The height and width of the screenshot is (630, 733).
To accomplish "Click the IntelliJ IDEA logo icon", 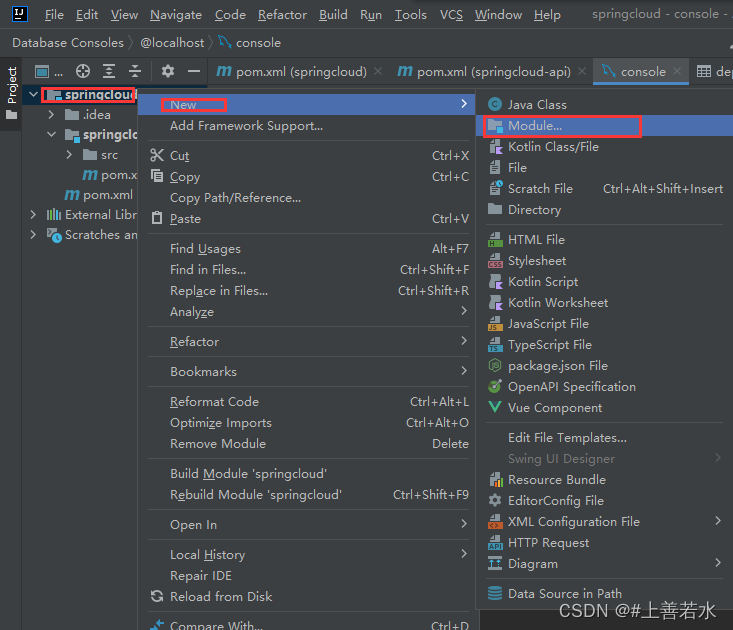I will (19, 14).
